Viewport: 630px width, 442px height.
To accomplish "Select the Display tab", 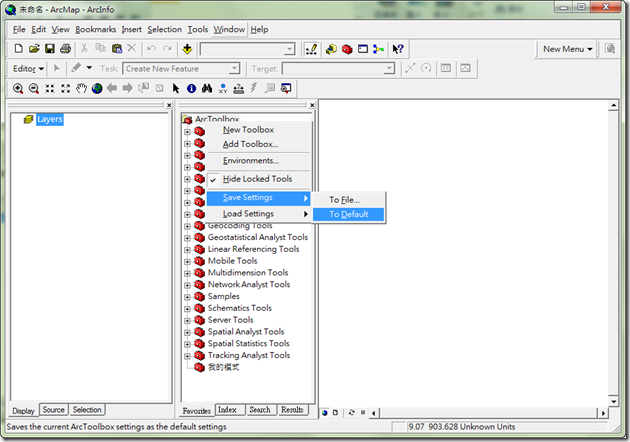I will [x=23, y=411].
